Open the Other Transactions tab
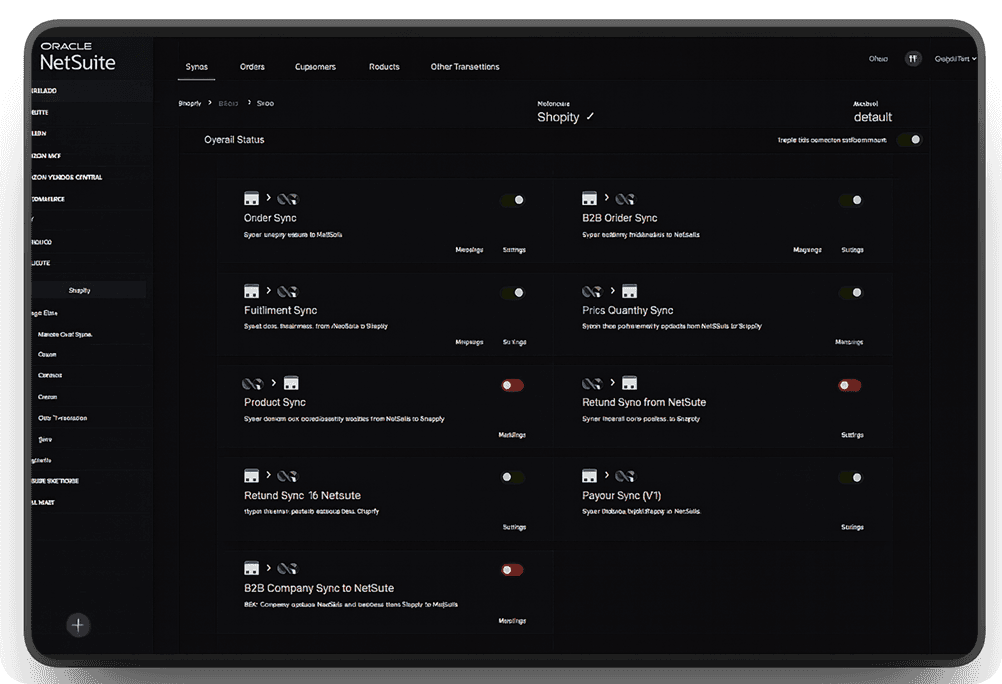This screenshot has height=684, width=1002. pyautogui.click(x=464, y=66)
